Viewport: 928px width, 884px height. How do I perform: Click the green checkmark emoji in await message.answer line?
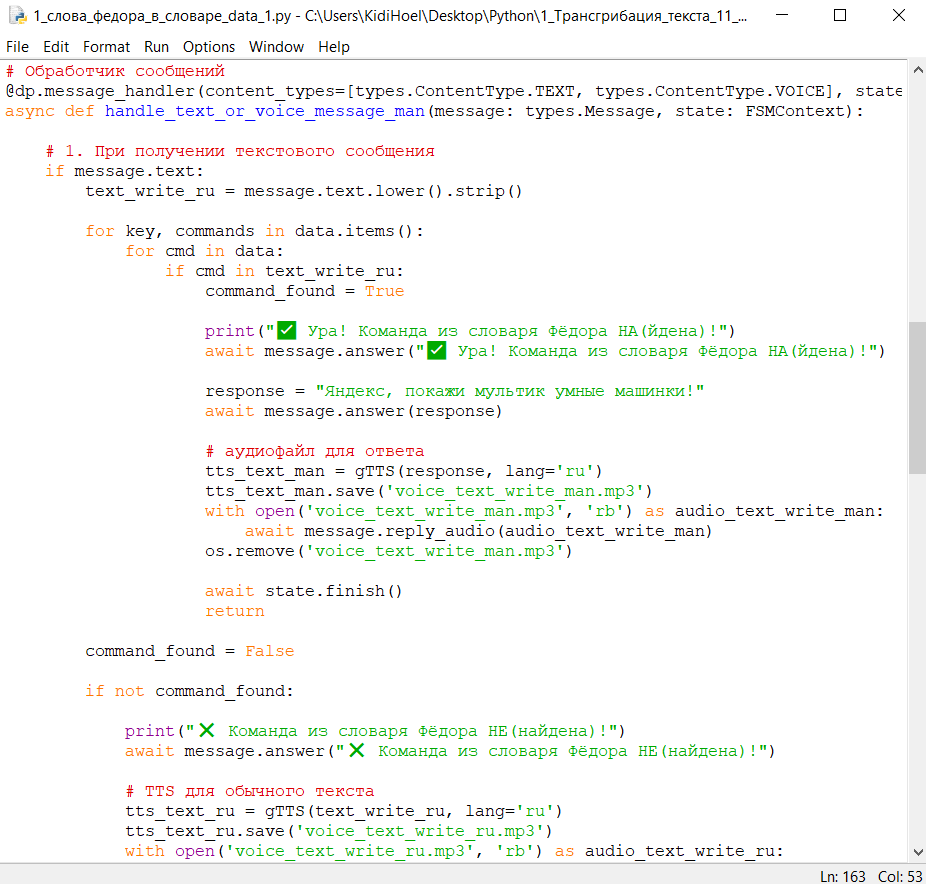436,350
